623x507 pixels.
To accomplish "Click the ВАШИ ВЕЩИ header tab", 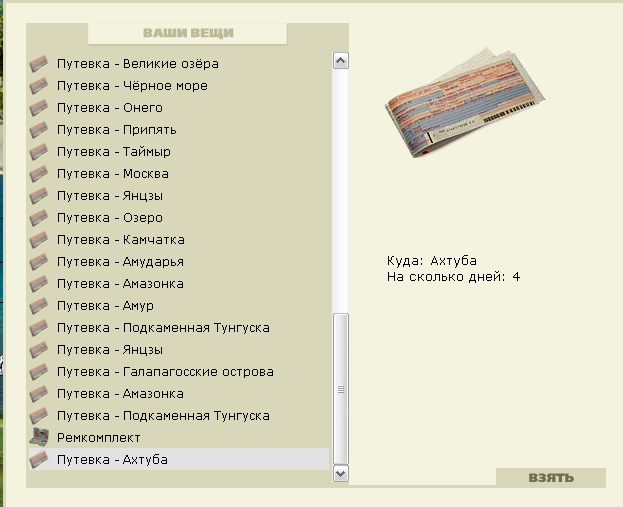I will (x=188, y=33).
